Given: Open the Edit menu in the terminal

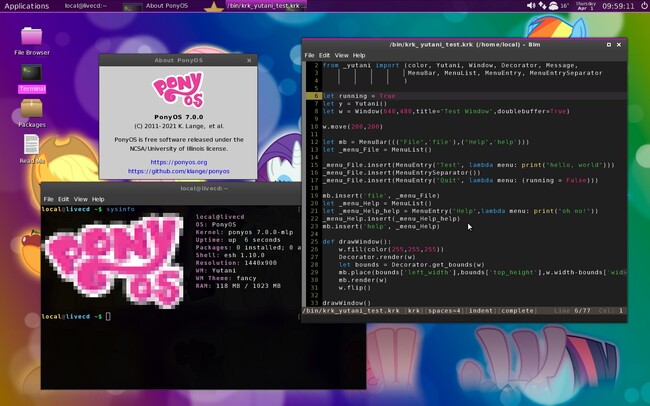Looking at the screenshot, I should [x=64, y=199].
